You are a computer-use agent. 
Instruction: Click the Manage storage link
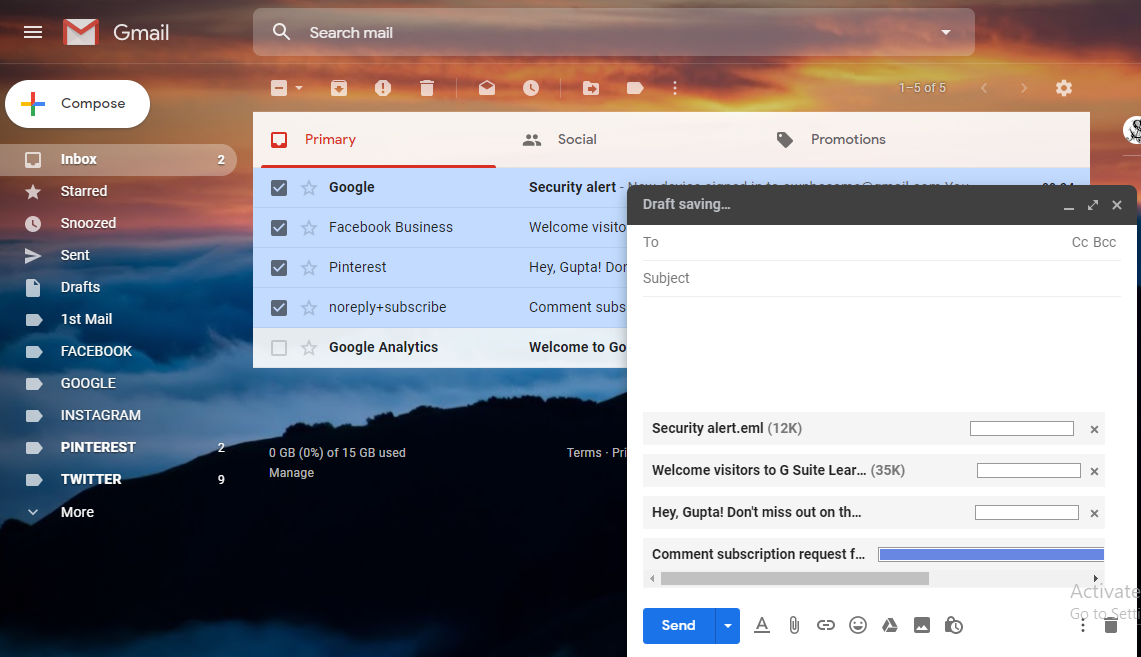click(x=291, y=473)
